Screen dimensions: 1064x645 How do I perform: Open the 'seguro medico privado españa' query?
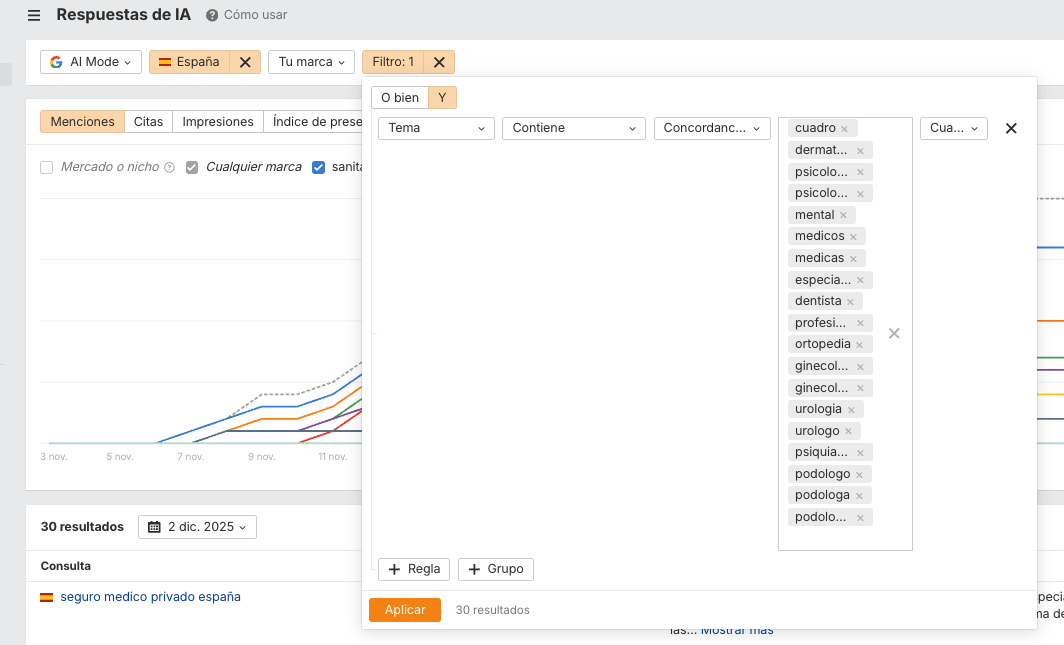click(x=150, y=597)
